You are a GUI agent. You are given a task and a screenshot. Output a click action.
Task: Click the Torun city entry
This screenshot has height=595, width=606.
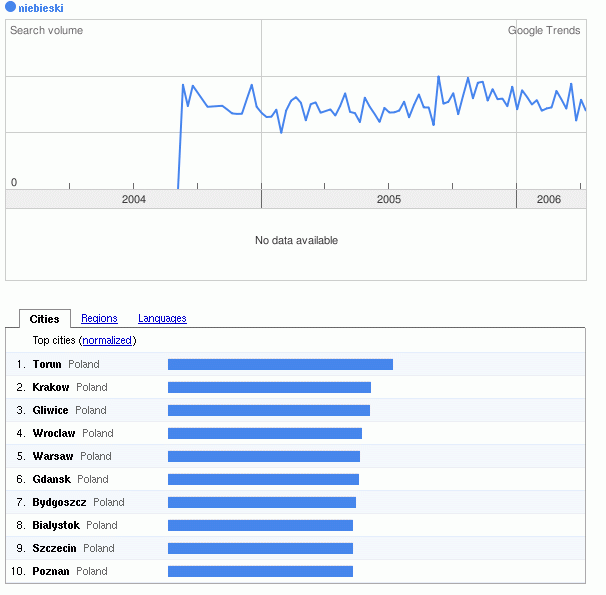pyautogui.click(x=47, y=365)
